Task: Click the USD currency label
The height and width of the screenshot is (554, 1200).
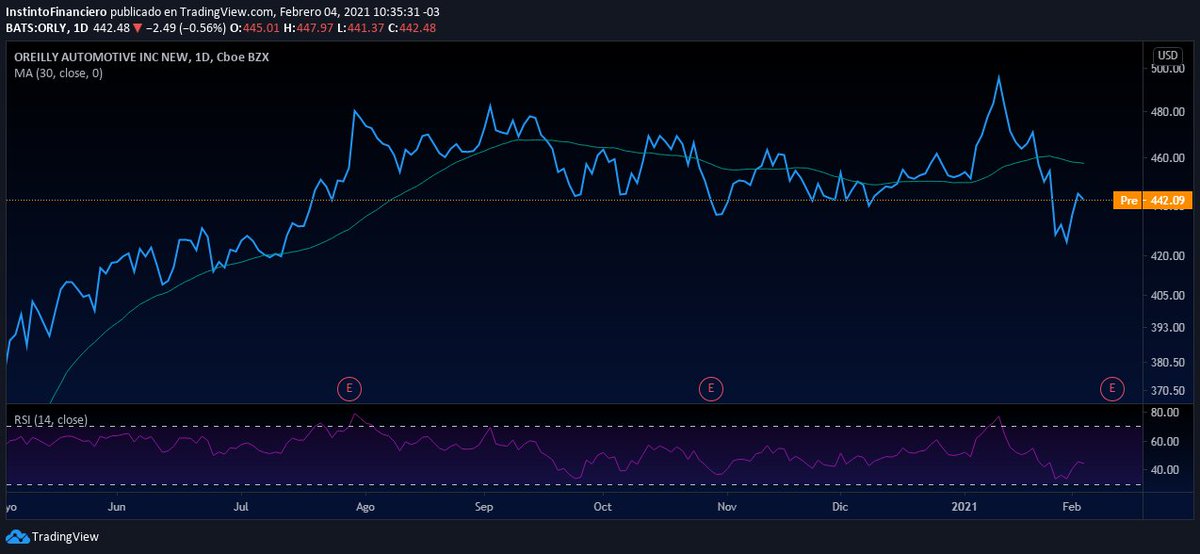Action: (1167, 55)
